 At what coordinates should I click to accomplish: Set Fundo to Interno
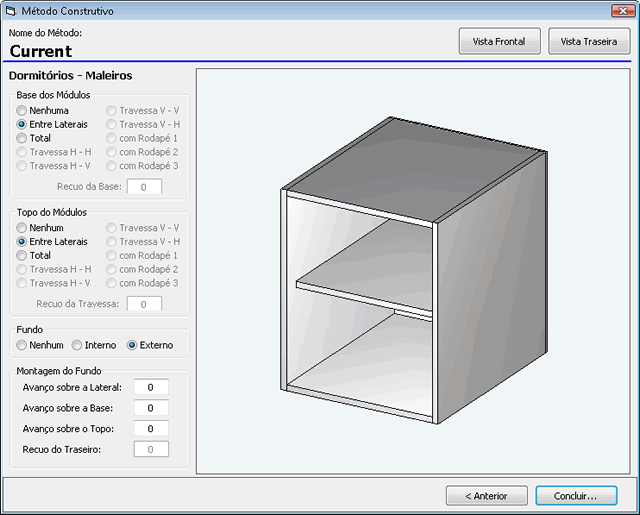94,345
